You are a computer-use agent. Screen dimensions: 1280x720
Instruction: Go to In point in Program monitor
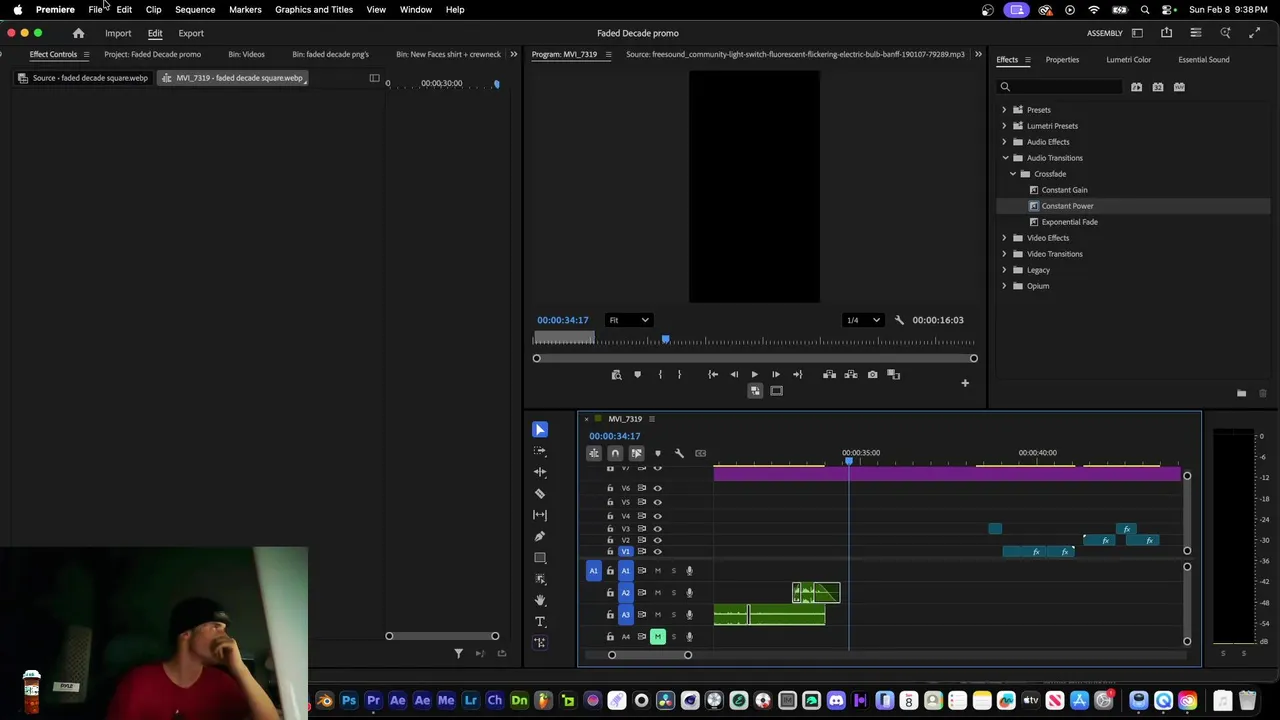click(x=713, y=375)
